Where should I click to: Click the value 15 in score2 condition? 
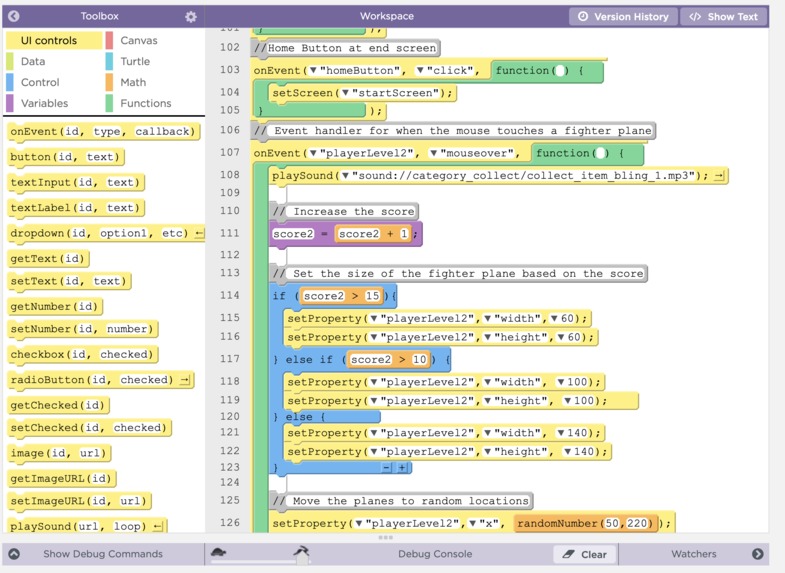tap(372, 296)
